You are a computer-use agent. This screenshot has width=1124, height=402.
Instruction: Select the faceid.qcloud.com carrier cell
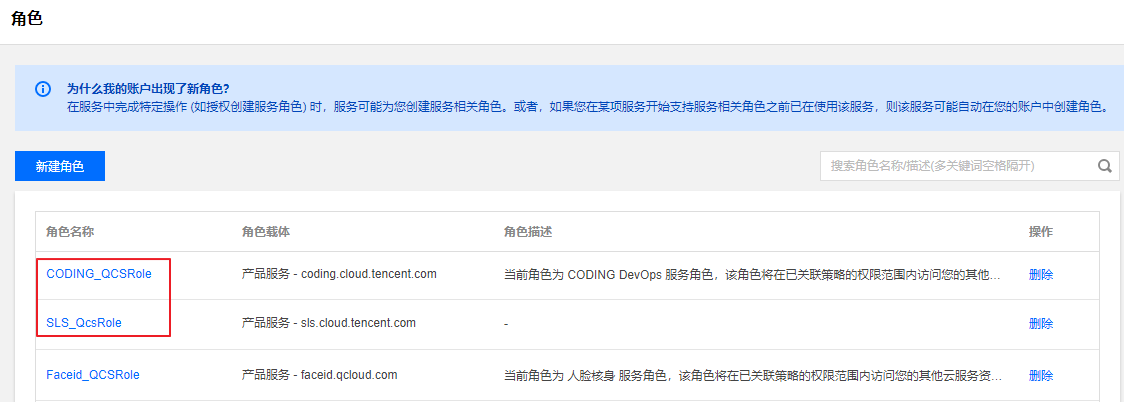[x=320, y=375]
